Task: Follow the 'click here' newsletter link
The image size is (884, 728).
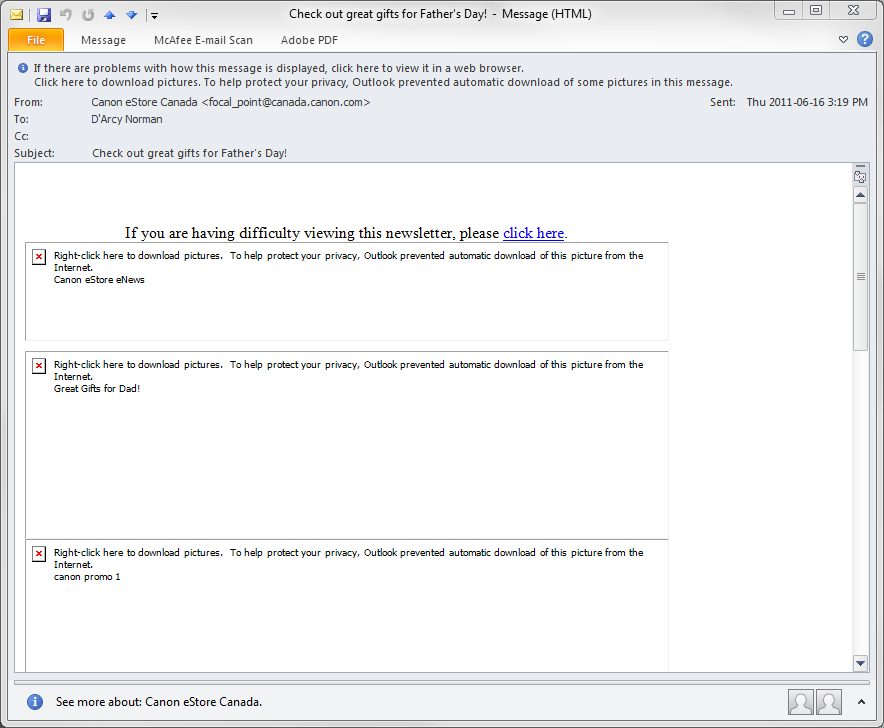Action: (x=533, y=233)
